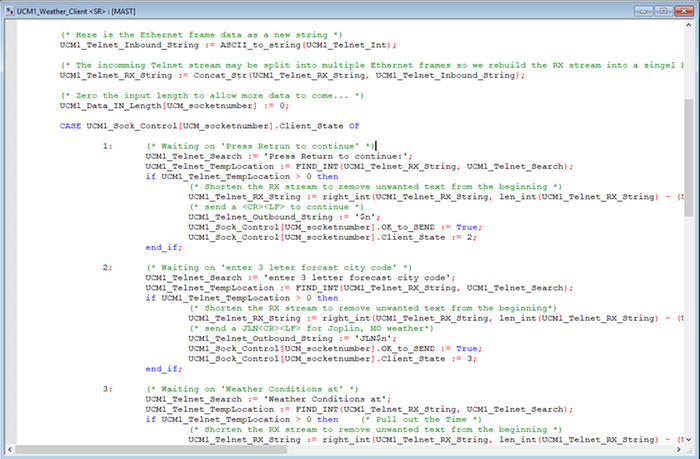Click the comment 'Here is the Ethernet frame data'
700x459 pixels.
(201, 35)
